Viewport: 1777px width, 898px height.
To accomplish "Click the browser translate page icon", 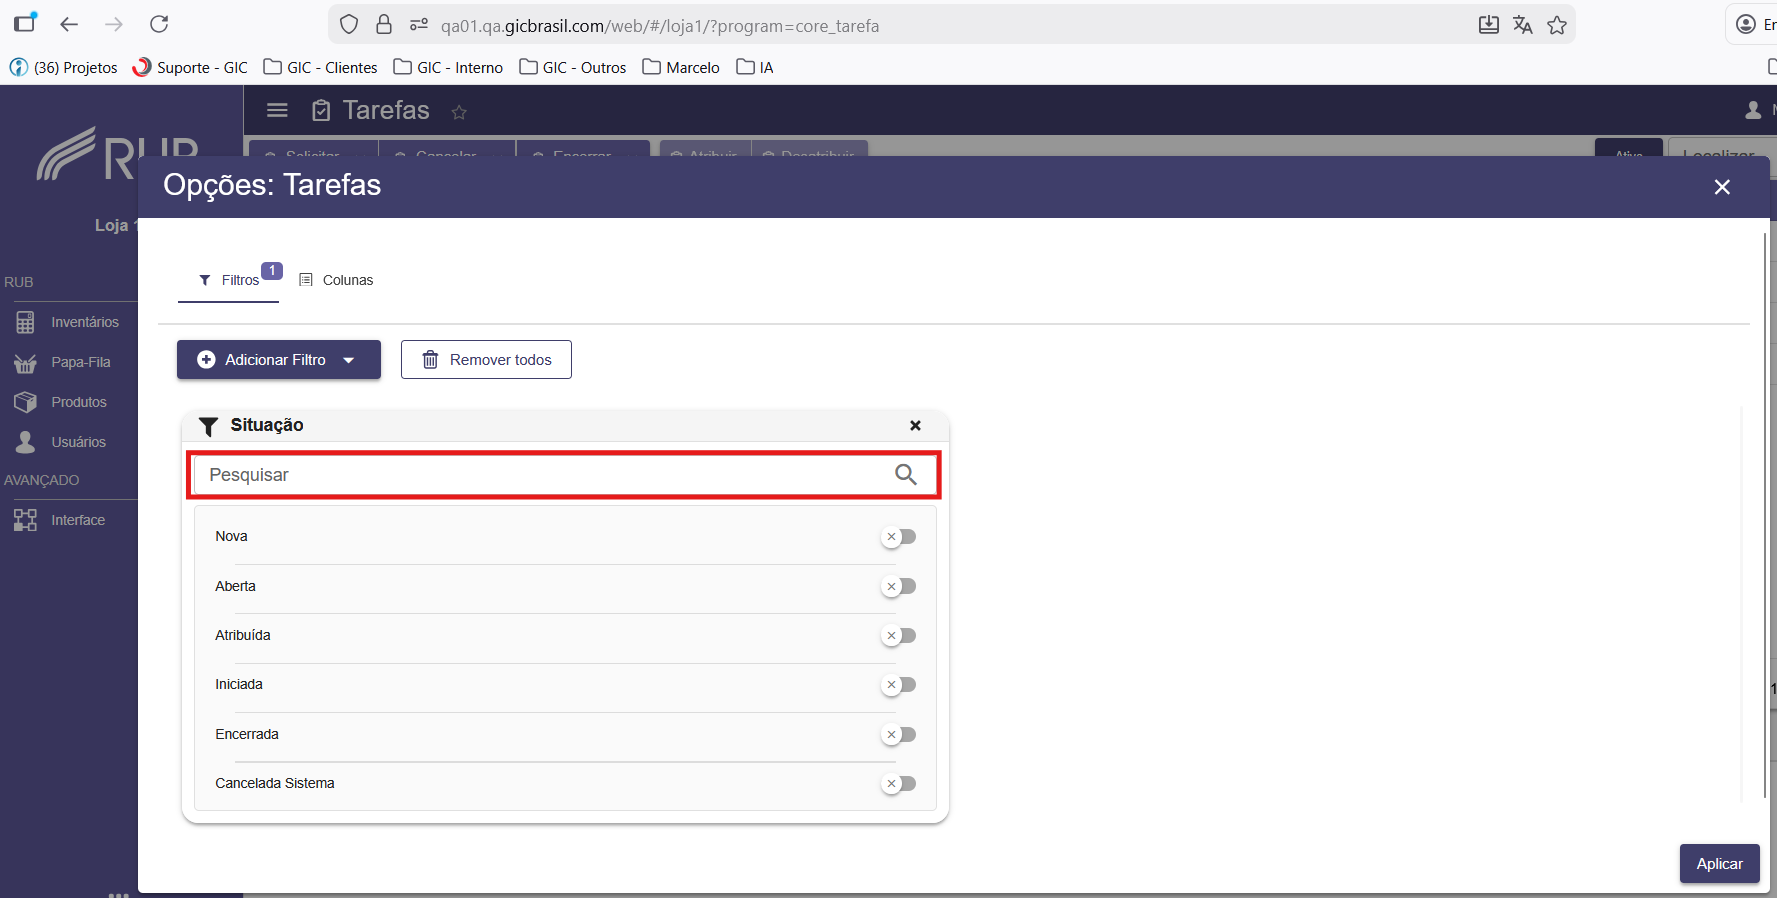I will (x=1522, y=25).
